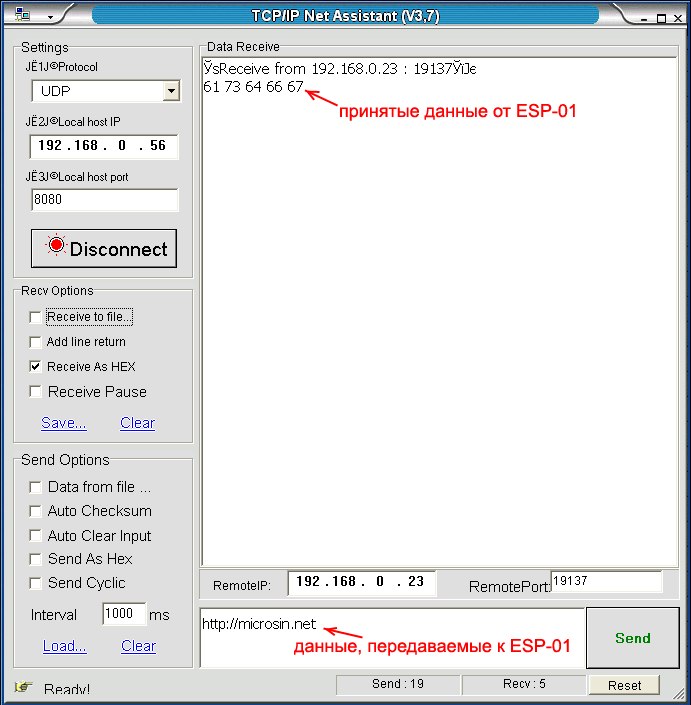691x705 pixels.
Task: Click Clear link in Recv Options
Action: 138,423
